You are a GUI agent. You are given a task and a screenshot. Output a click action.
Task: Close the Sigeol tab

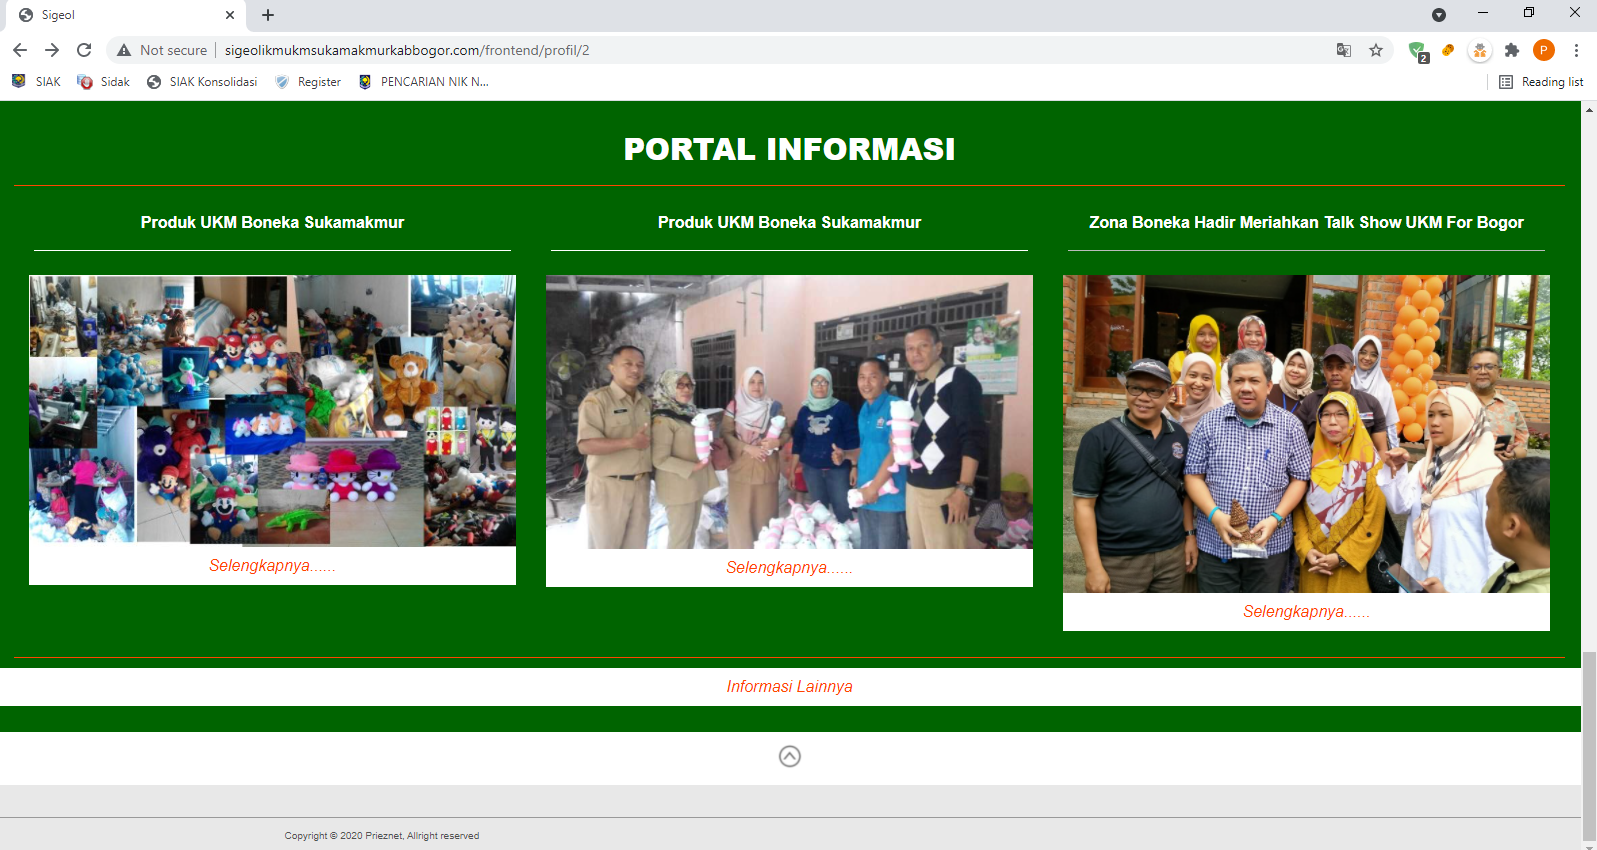coord(230,15)
